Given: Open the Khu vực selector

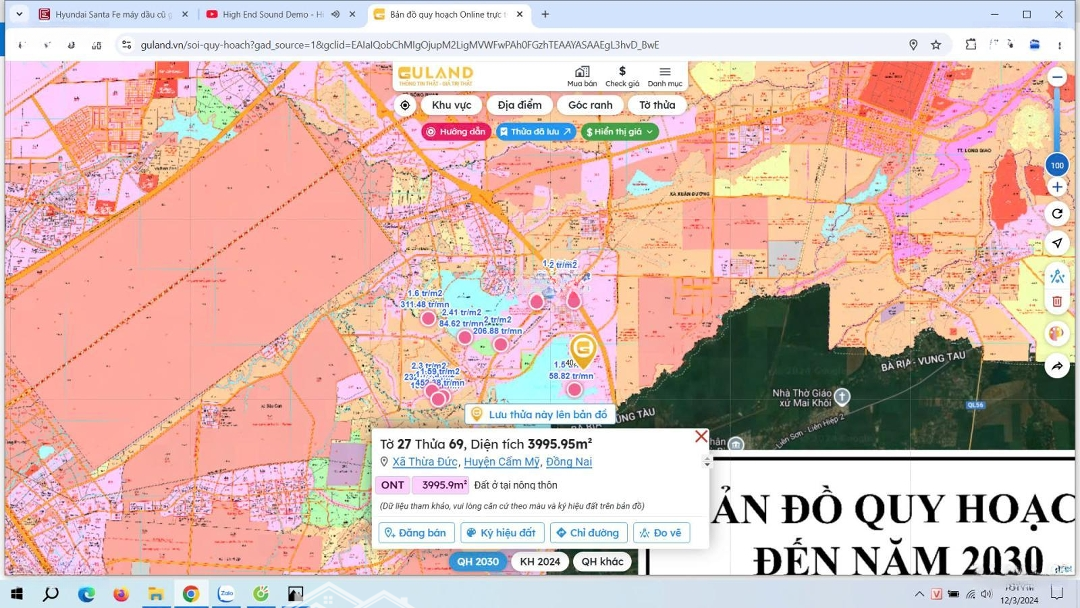Looking at the screenshot, I should click(451, 105).
